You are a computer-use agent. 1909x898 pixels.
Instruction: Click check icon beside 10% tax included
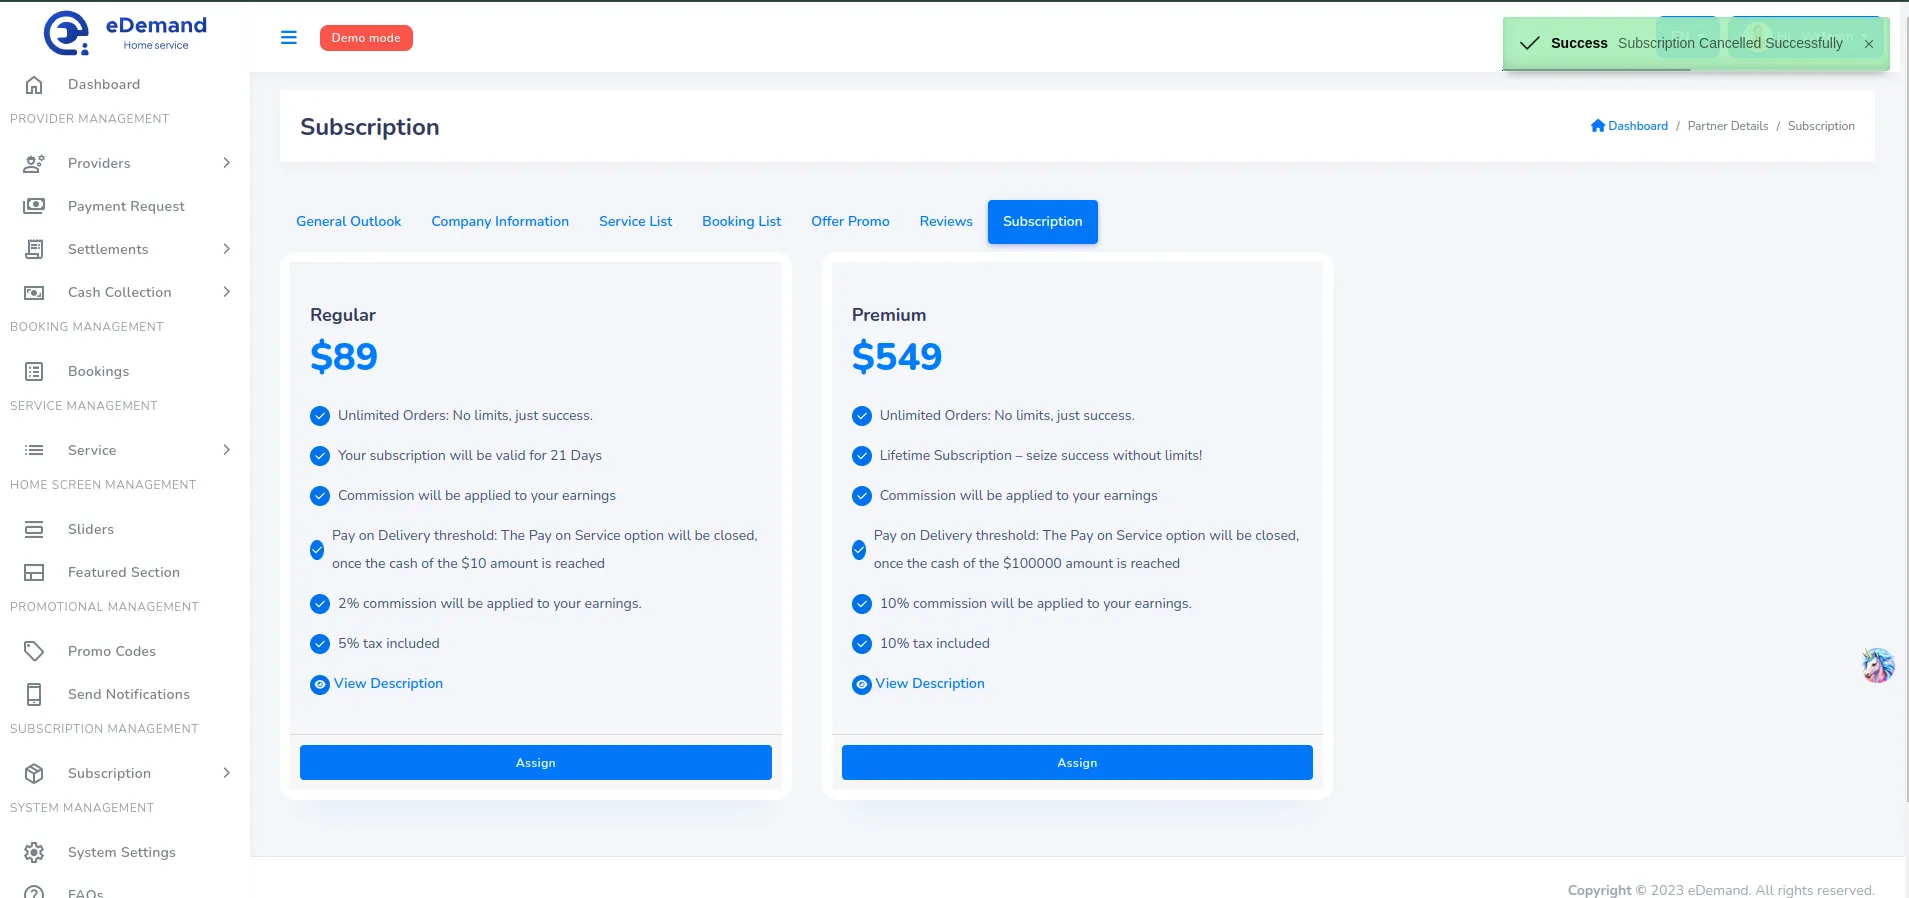[862, 644]
